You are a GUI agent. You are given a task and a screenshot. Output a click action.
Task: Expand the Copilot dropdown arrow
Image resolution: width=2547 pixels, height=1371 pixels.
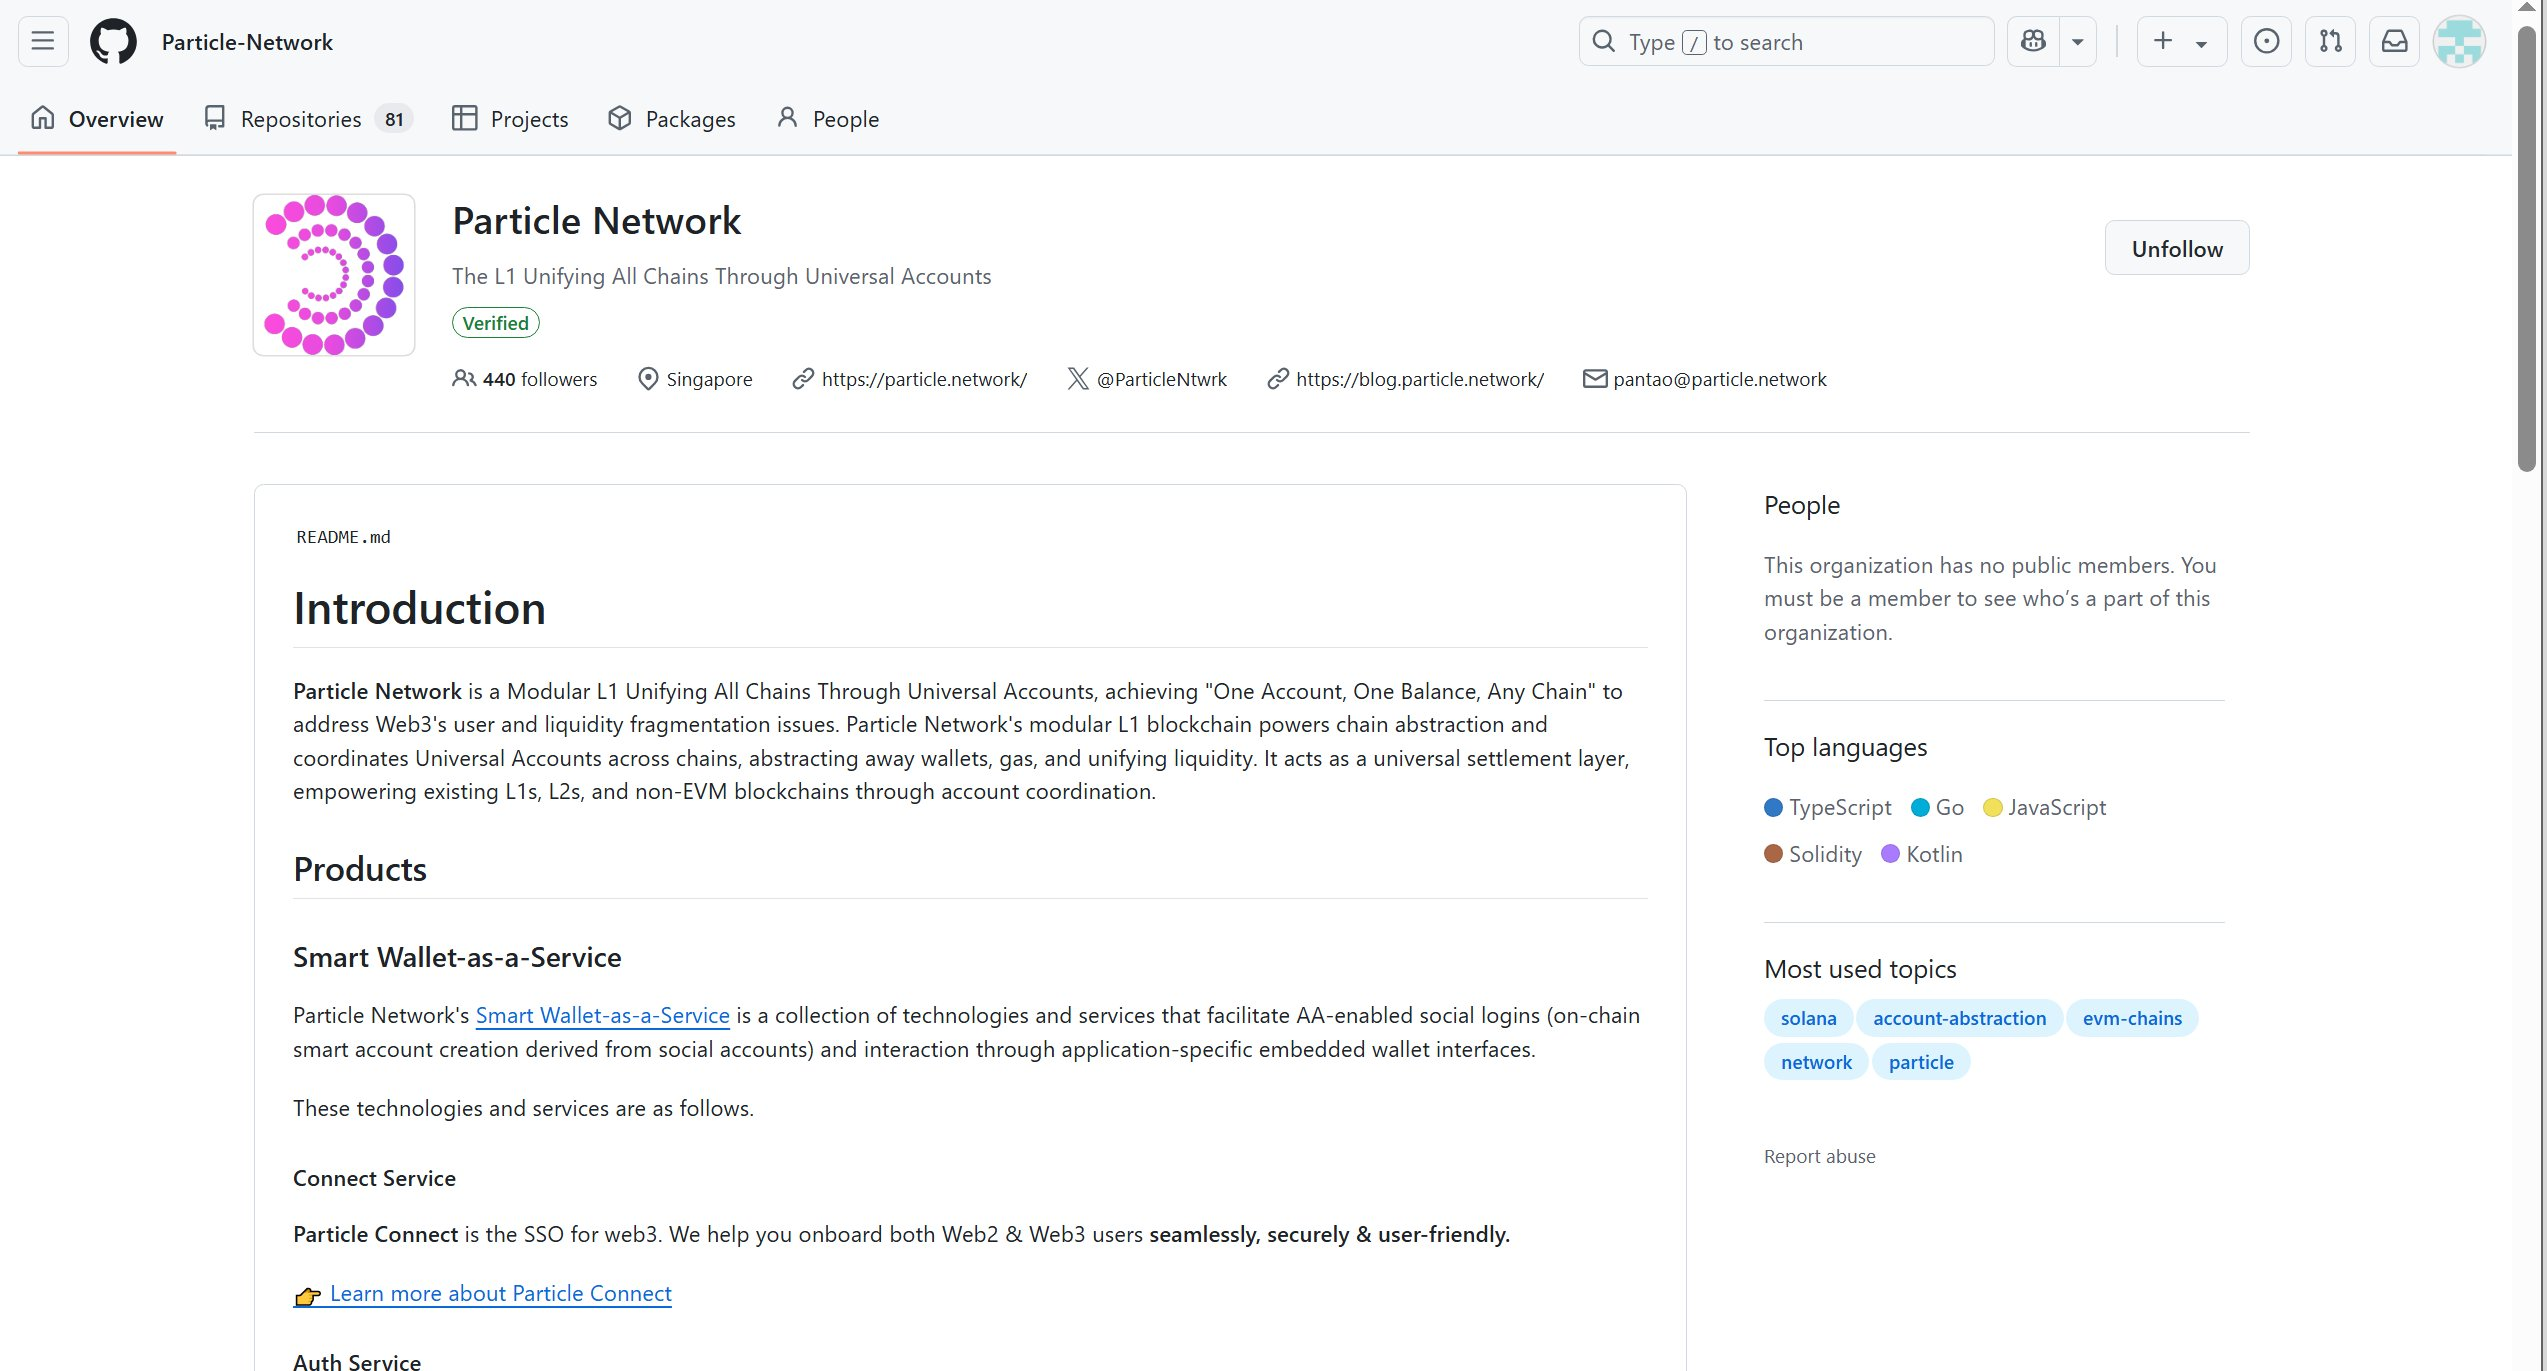coord(2078,42)
